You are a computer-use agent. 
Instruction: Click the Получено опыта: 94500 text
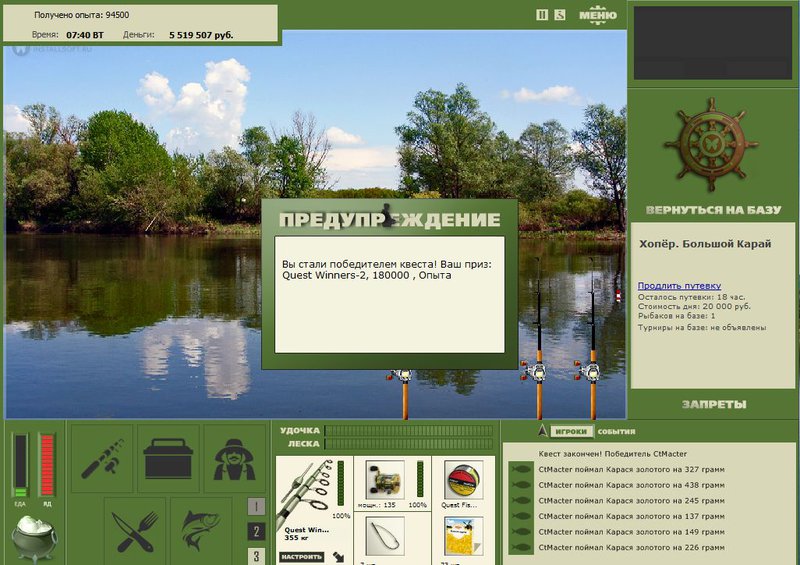(81, 15)
